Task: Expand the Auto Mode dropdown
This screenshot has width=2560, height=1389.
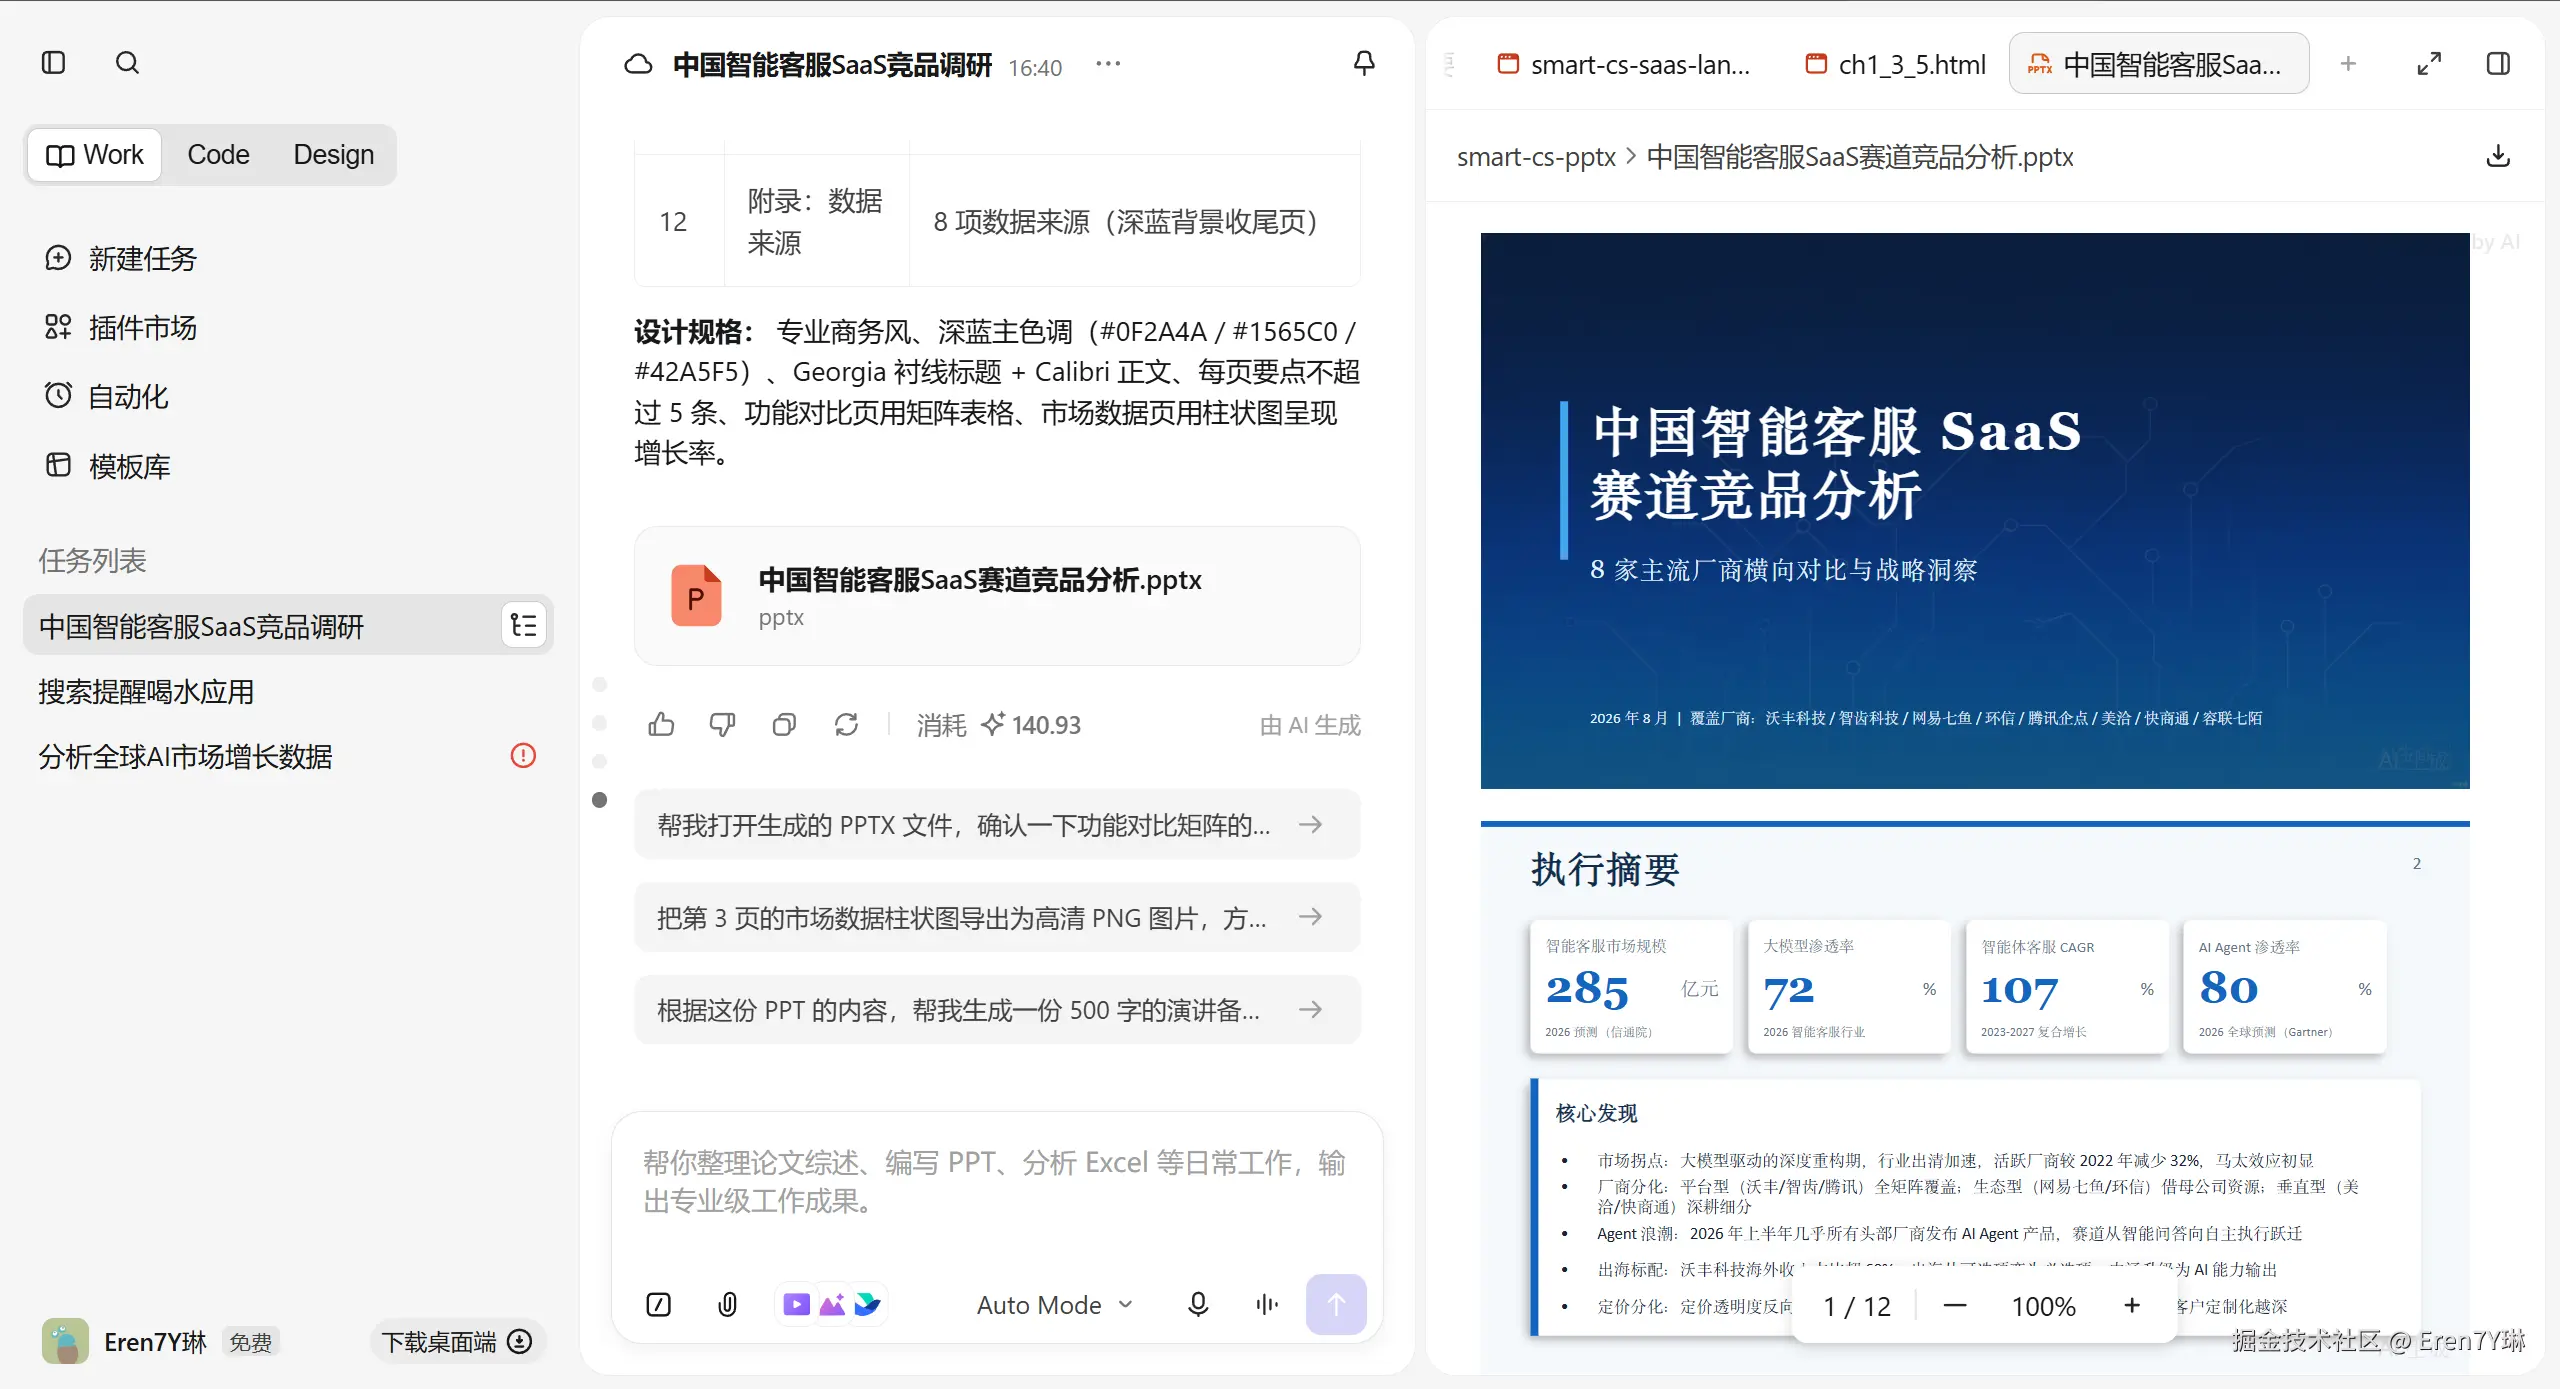Action: click(x=1055, y=1305)
